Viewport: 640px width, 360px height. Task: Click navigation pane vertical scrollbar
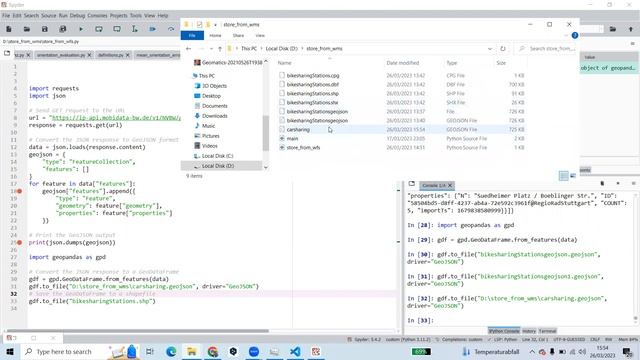[x=266, y=133]
